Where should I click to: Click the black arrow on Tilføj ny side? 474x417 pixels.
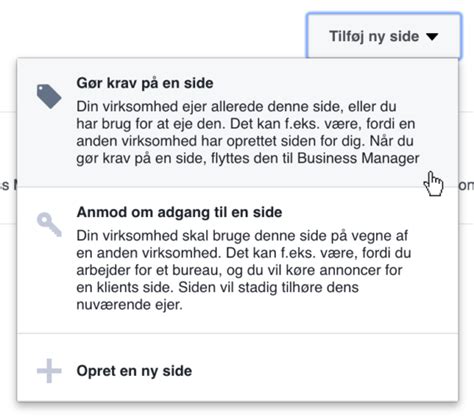pos(432,36)
